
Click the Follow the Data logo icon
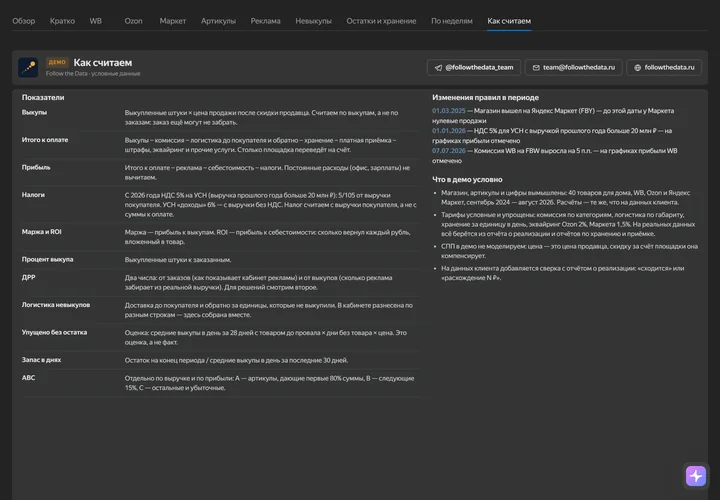[28, 67]
